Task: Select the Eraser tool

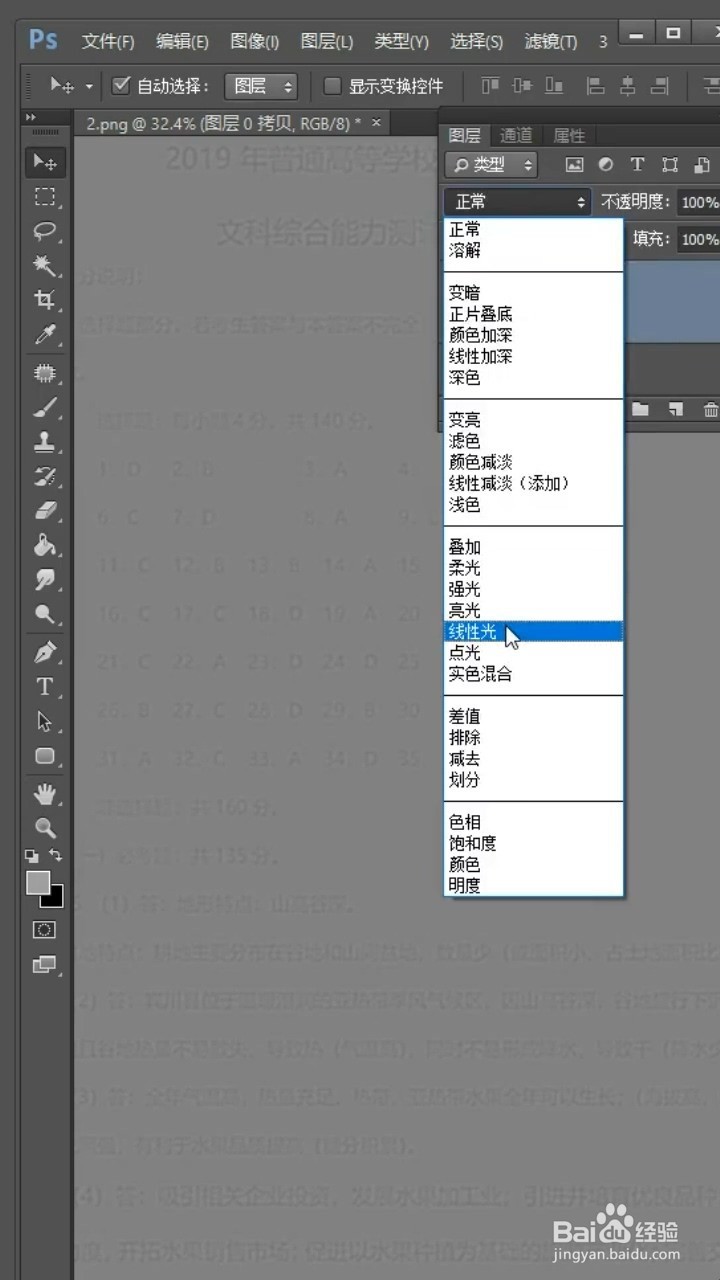Action: coord(45,511)
